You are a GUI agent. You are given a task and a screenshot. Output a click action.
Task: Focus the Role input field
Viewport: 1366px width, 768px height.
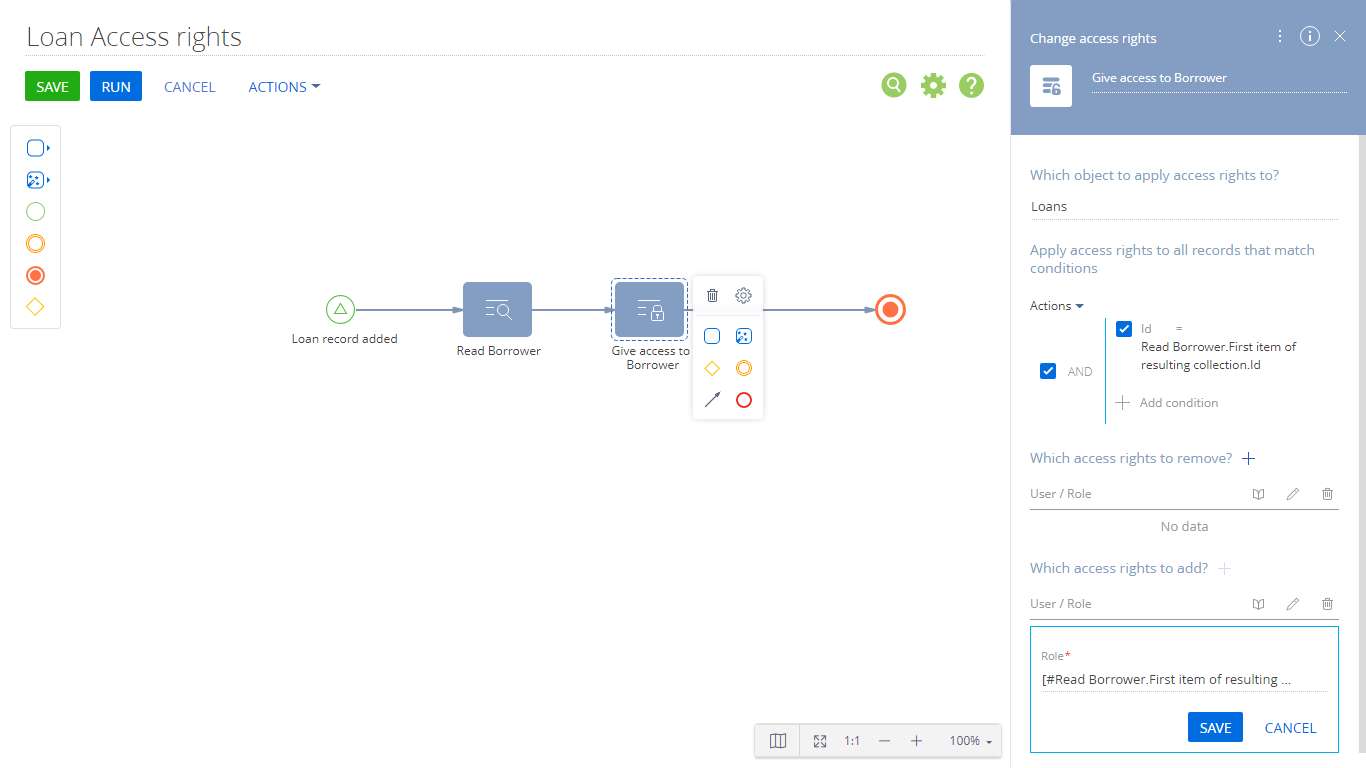coord(1184,679)
